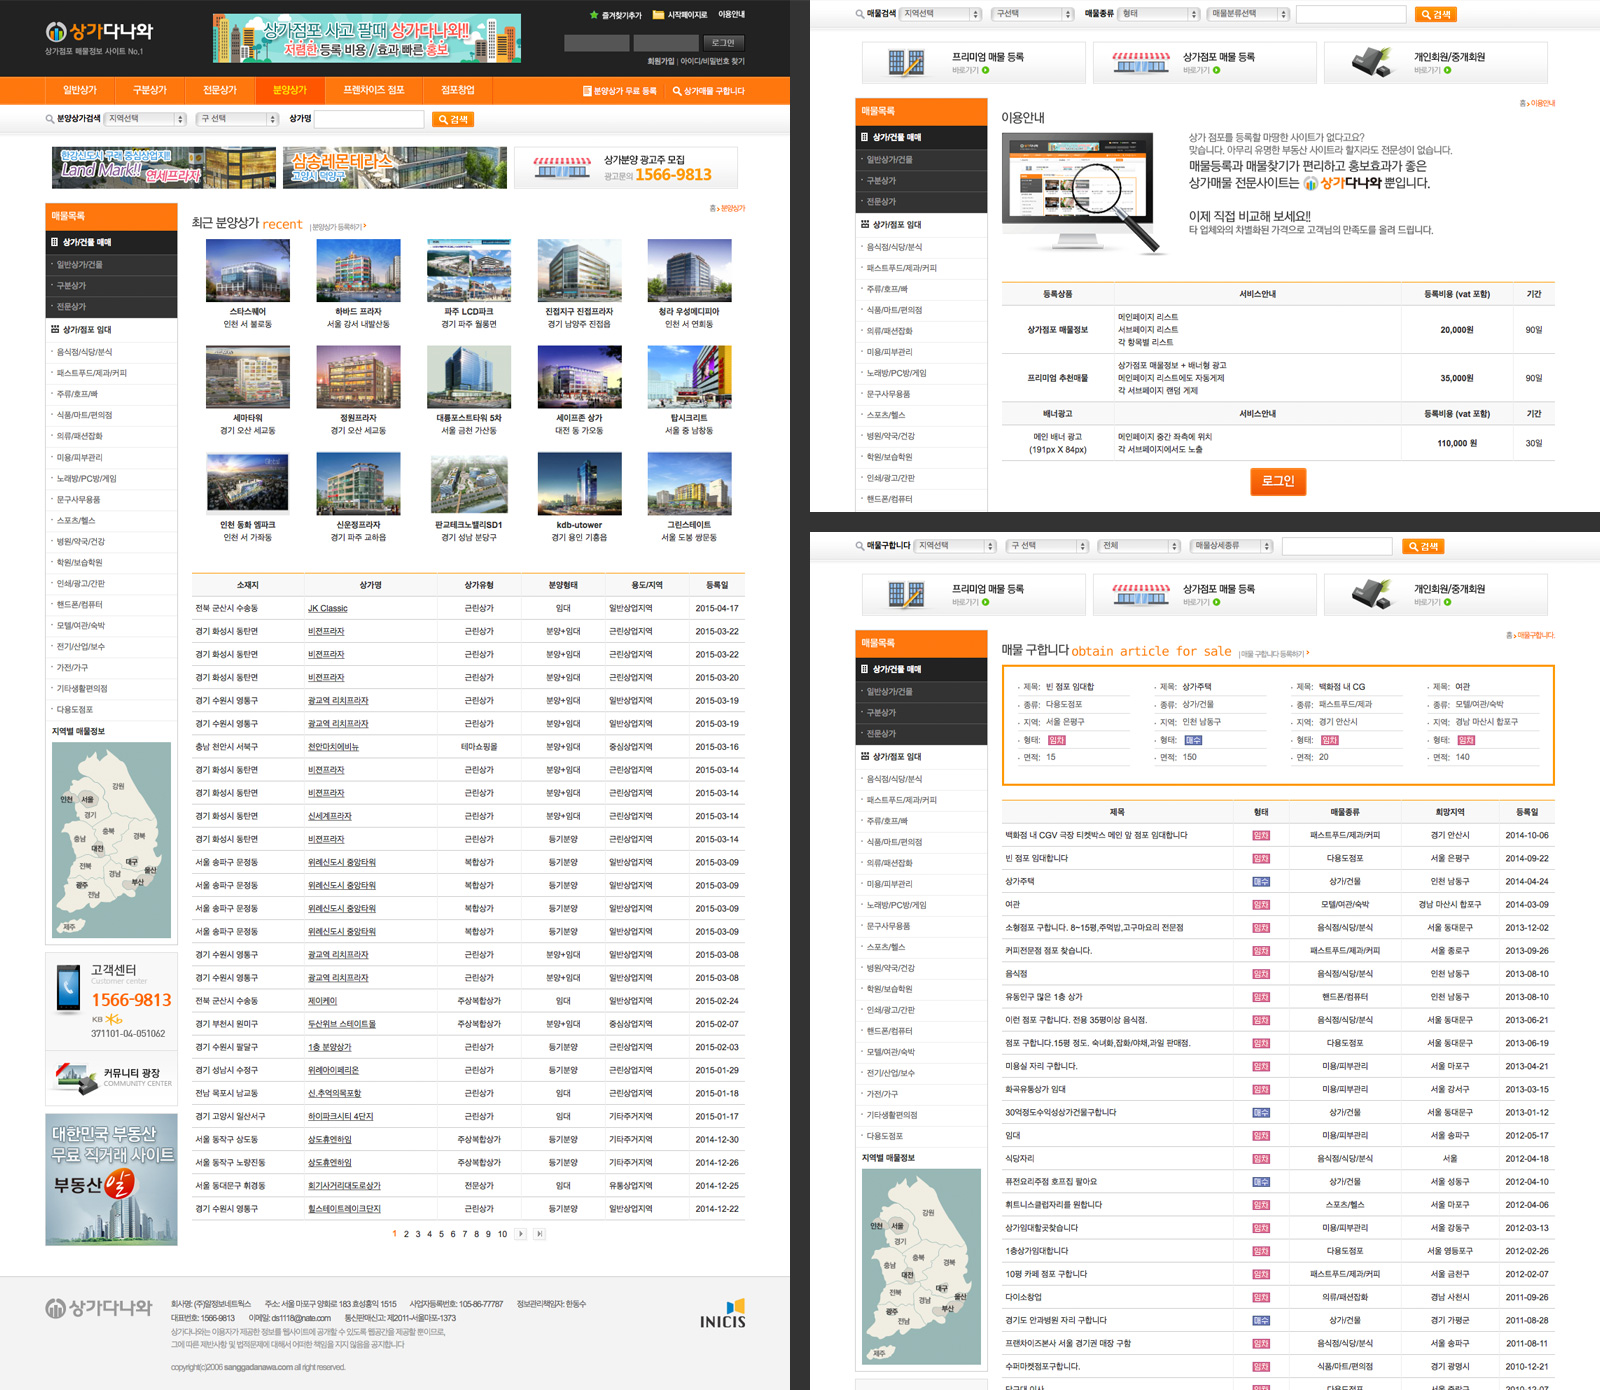Click the next page arrow in pagination
1600x1390 pixels.
coord(521,1234)
